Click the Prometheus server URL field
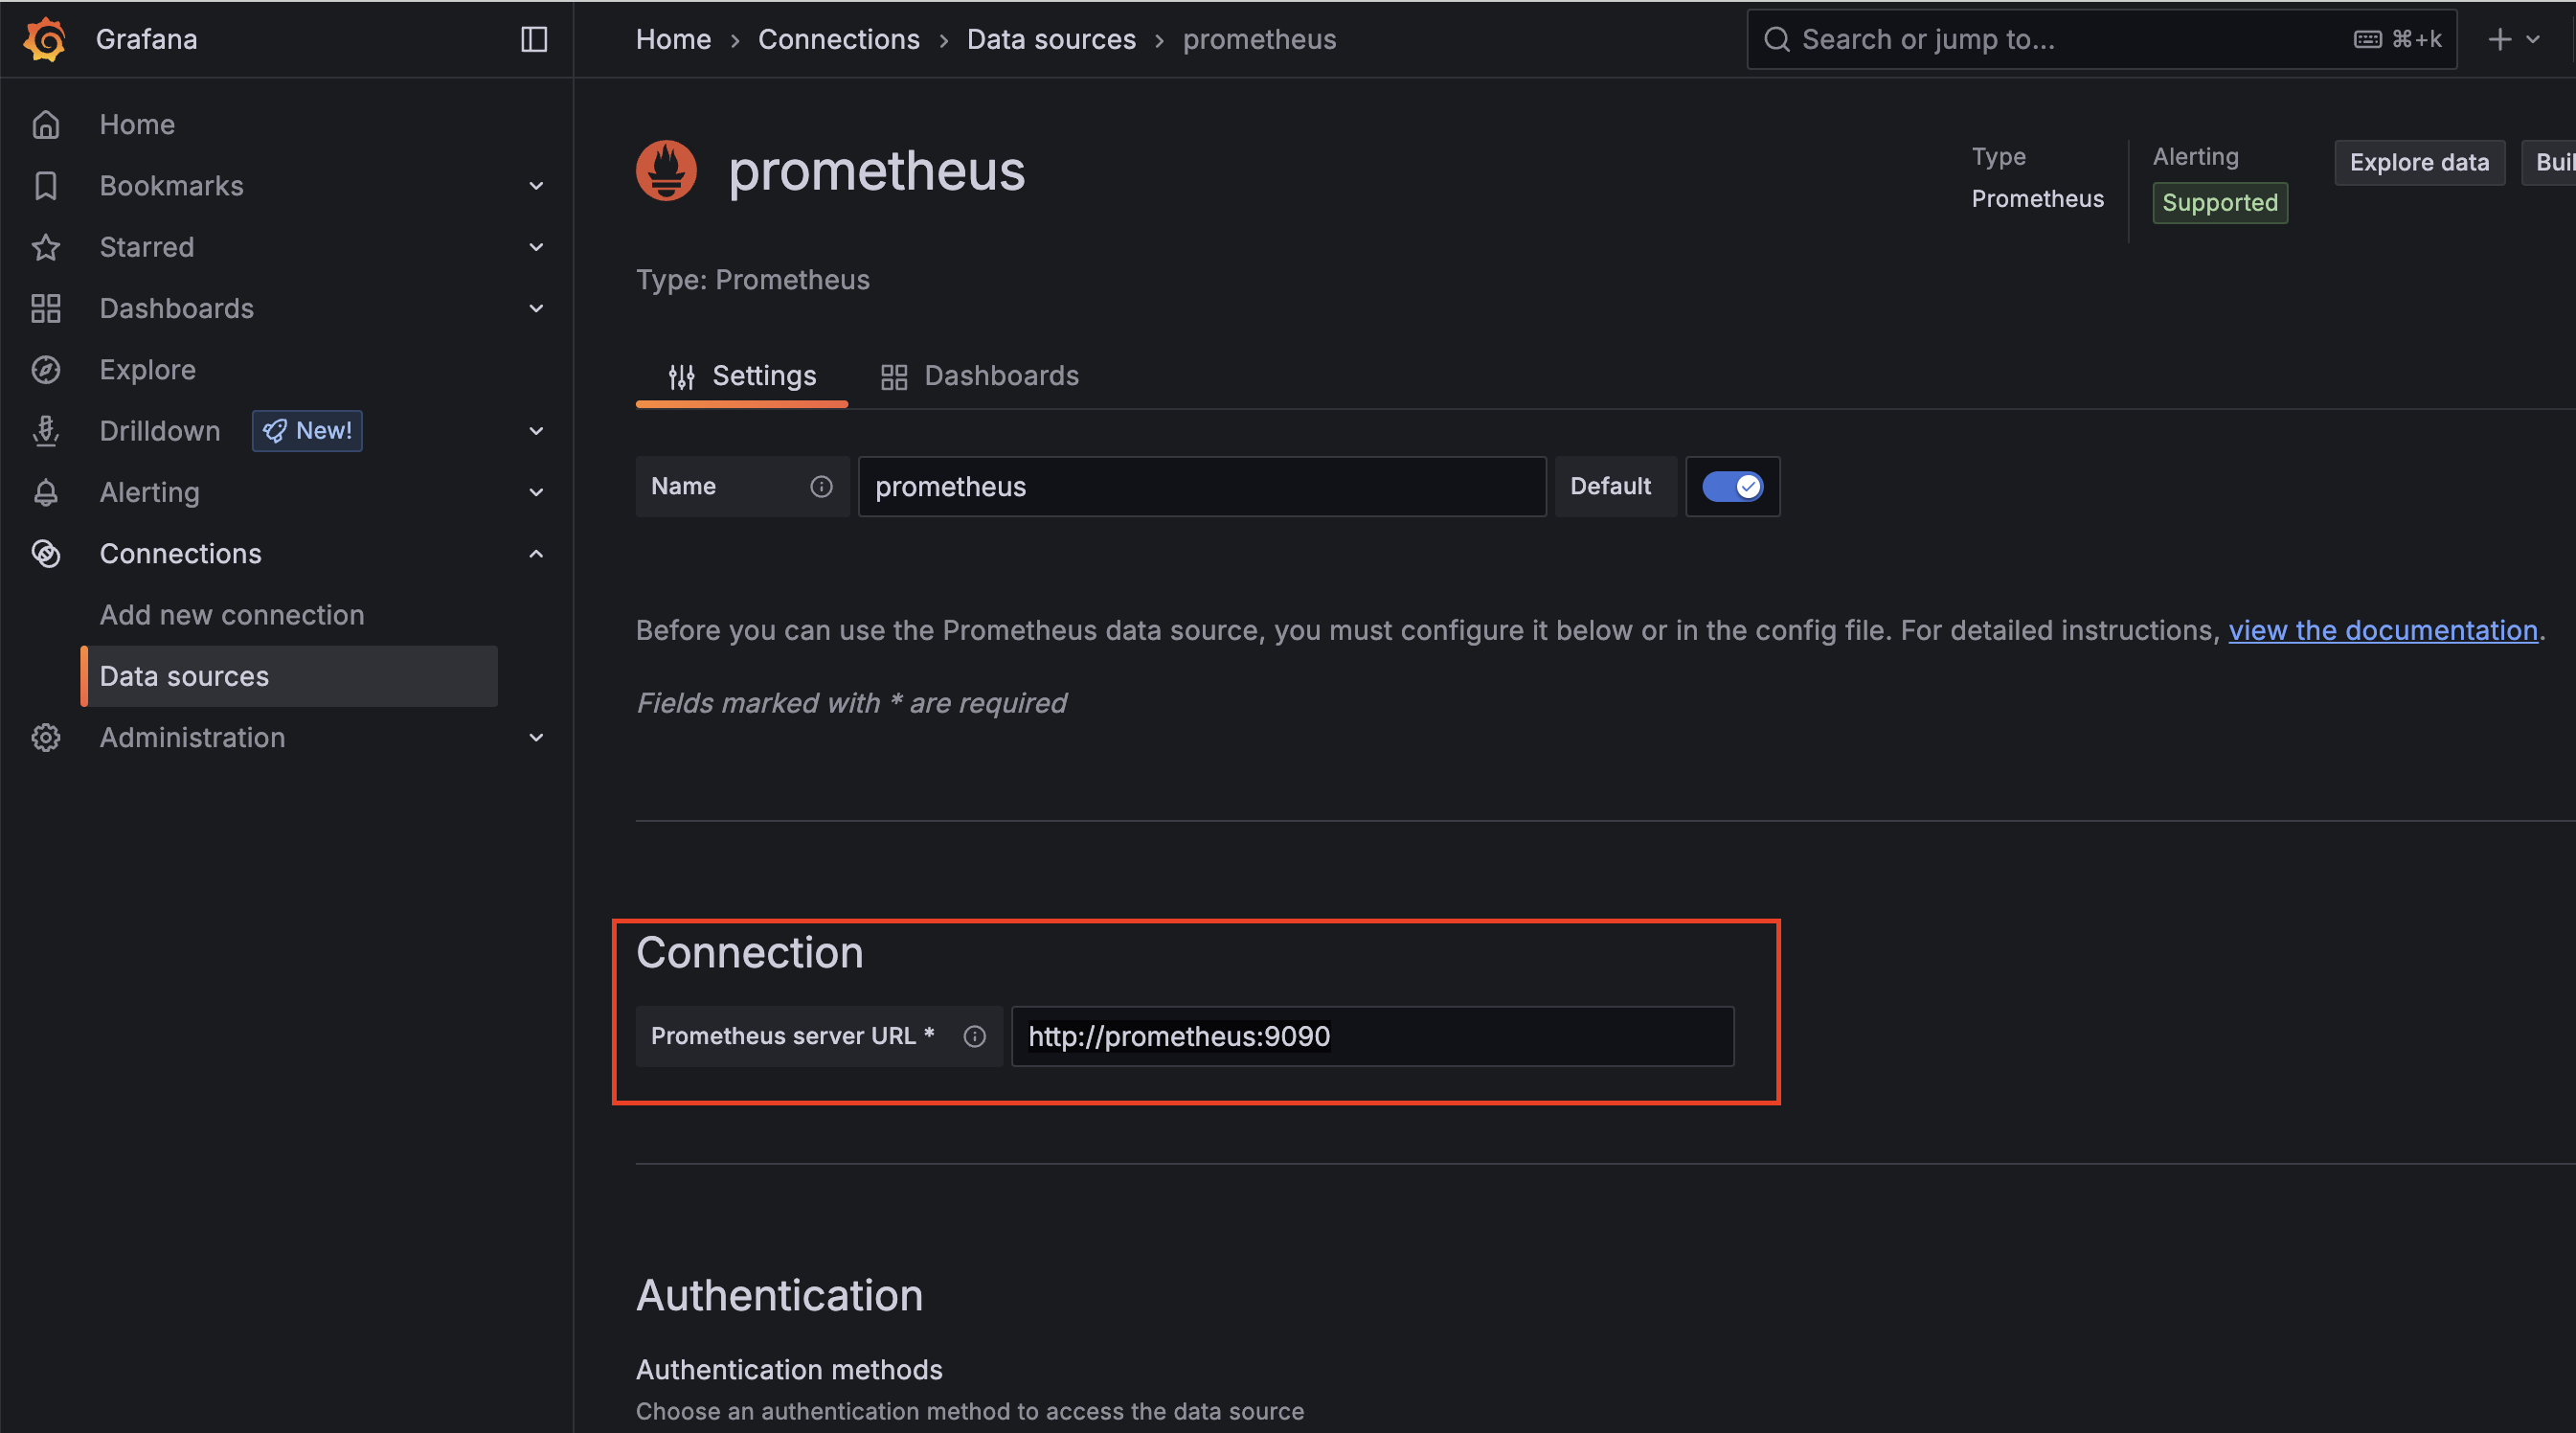 (1371, 1036)
